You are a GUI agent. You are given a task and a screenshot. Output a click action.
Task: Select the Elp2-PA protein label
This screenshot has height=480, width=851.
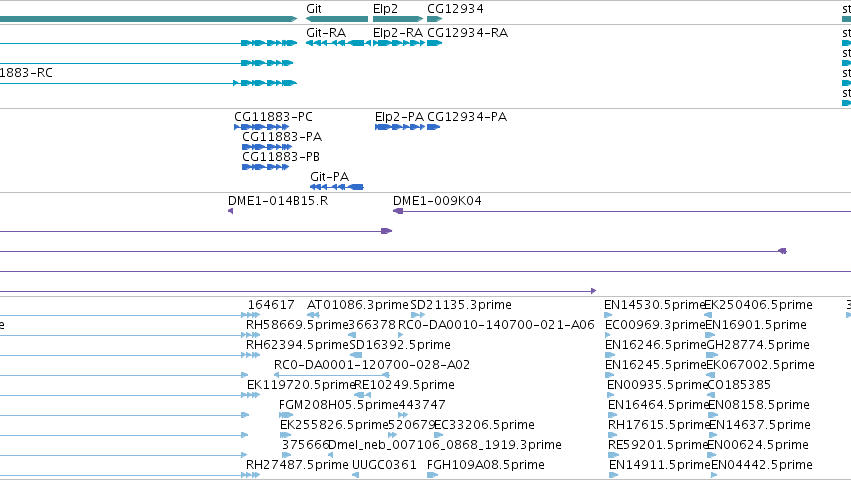[399, 117]
